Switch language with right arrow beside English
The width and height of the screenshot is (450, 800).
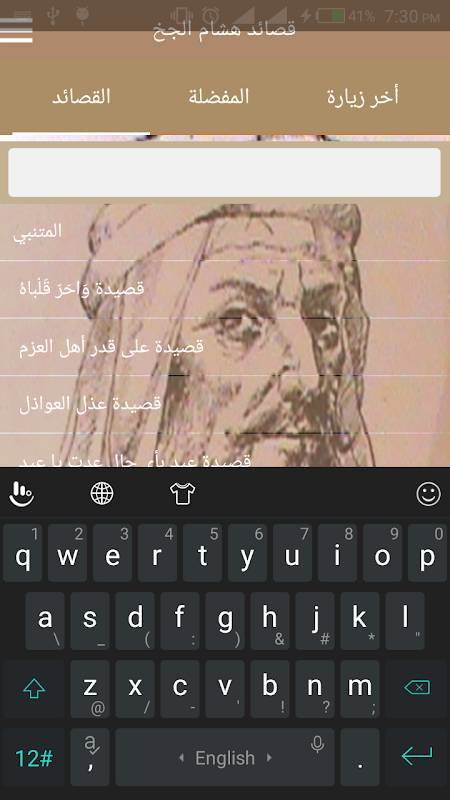point(269,758)
